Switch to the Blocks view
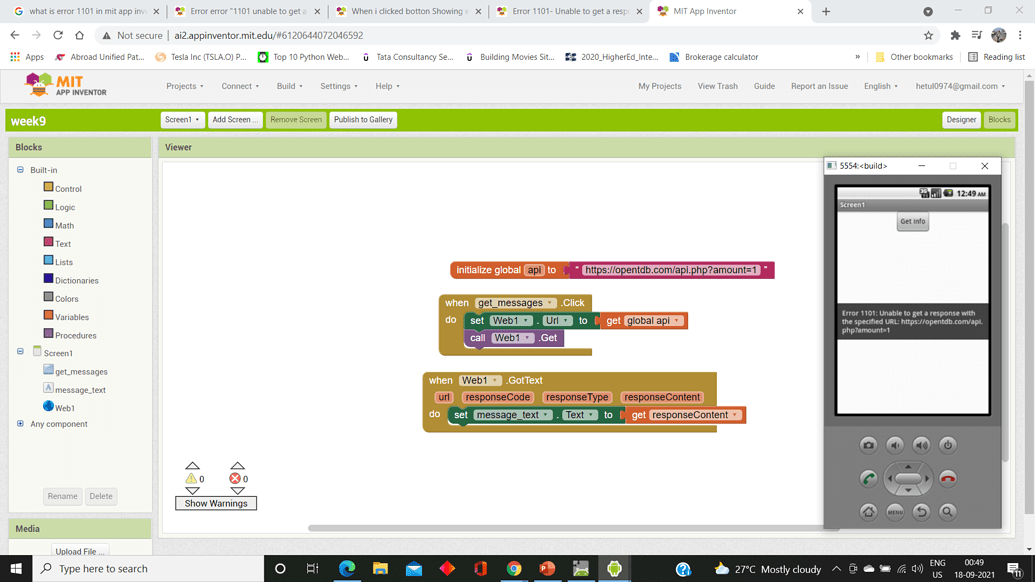Image resolution: width=1035 pixels, height=582 pixels. tap(999, 120)
